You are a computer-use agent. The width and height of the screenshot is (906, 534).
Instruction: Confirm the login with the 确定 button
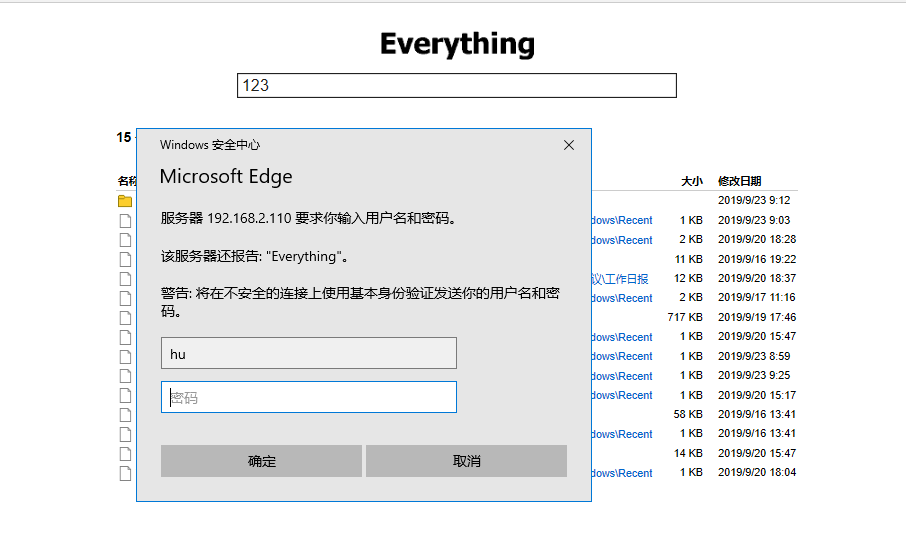(261, 461)
